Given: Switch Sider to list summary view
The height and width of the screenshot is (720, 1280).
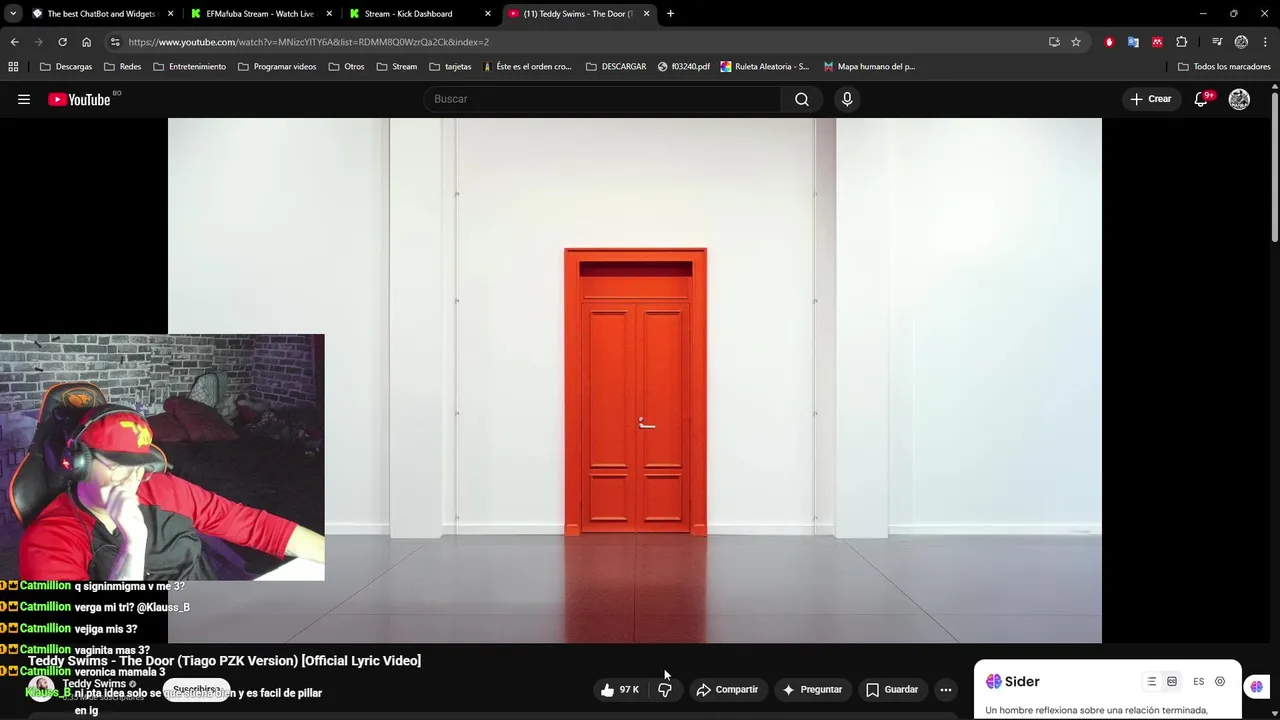Looking at the screenshot, I should coord(1151,682).
